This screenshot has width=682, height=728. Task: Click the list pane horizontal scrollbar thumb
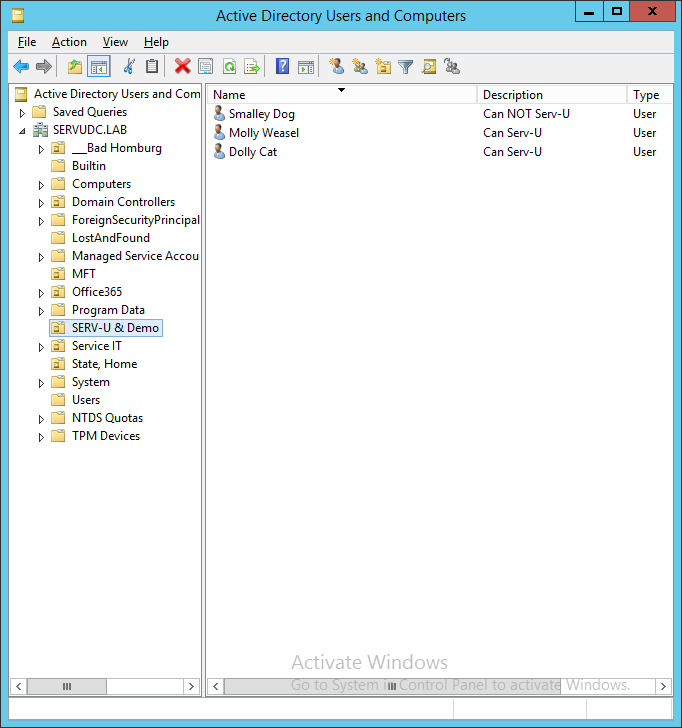click(x=392, y=686)
